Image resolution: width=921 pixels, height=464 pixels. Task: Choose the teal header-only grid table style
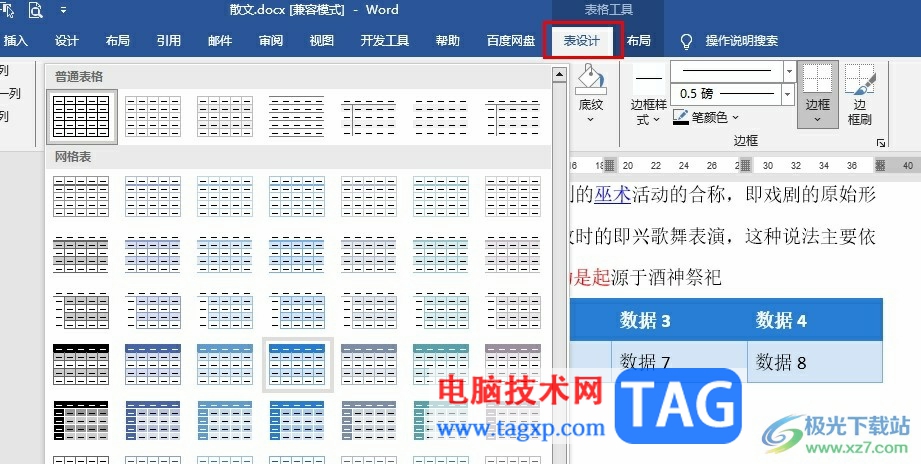point(441,364)
